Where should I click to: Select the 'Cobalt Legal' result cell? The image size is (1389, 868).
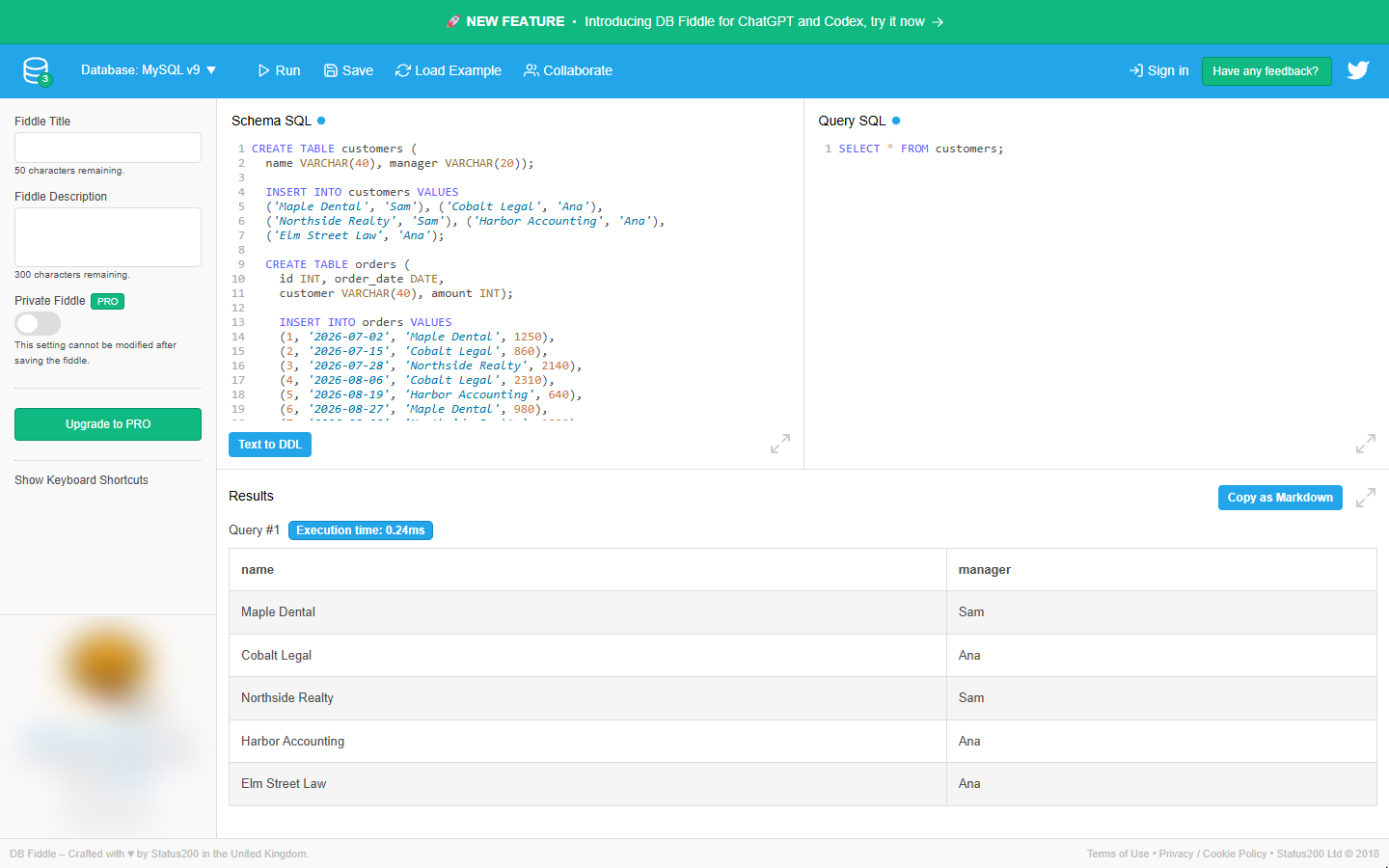[x=588, y=655]
